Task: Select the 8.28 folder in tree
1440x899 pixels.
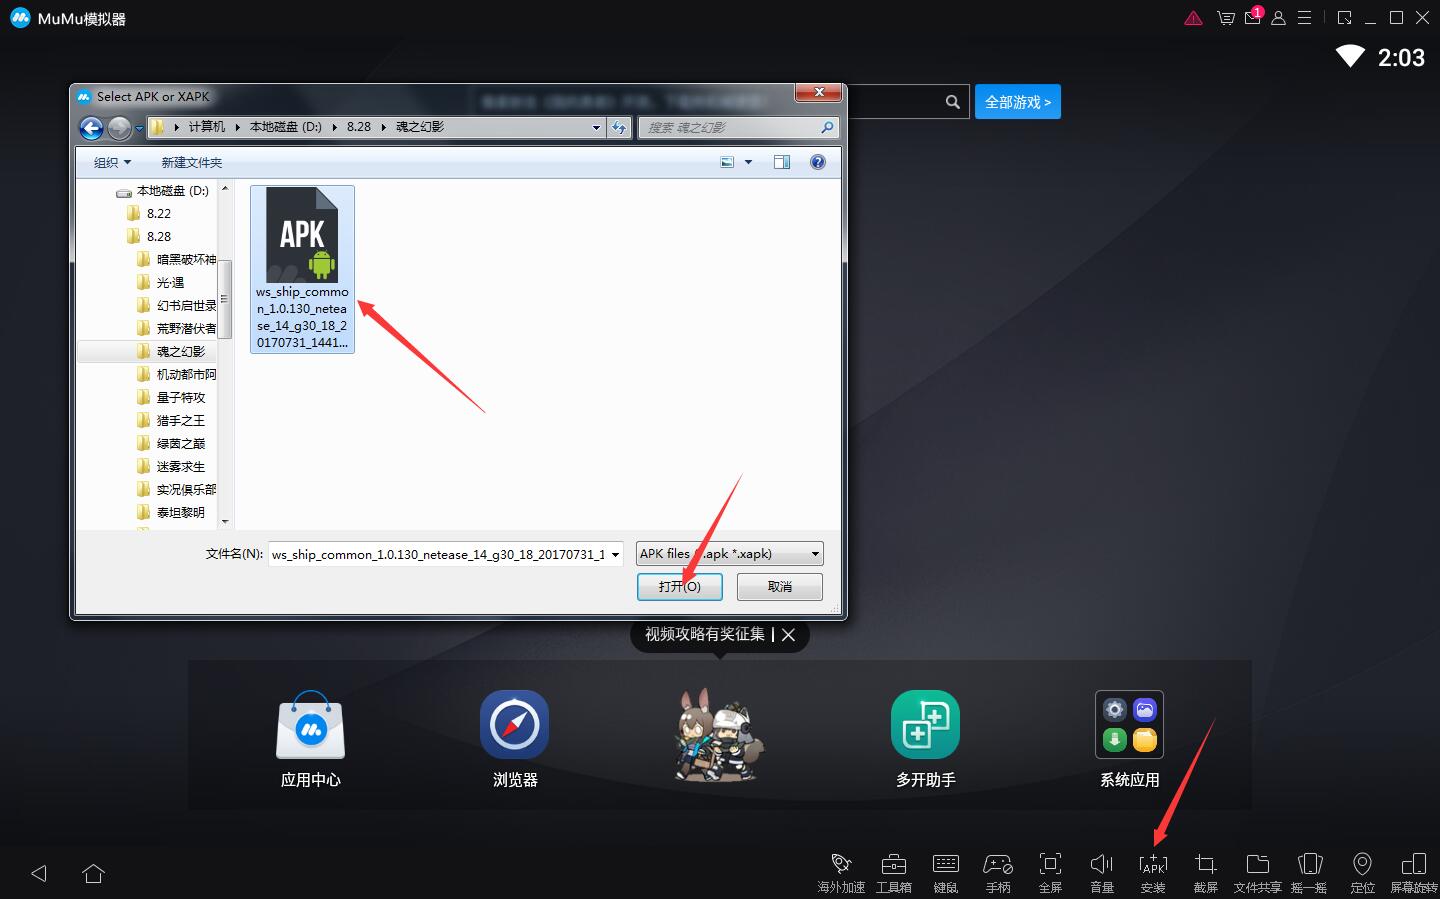Action: pyautogui.click(x=158, y=236)
